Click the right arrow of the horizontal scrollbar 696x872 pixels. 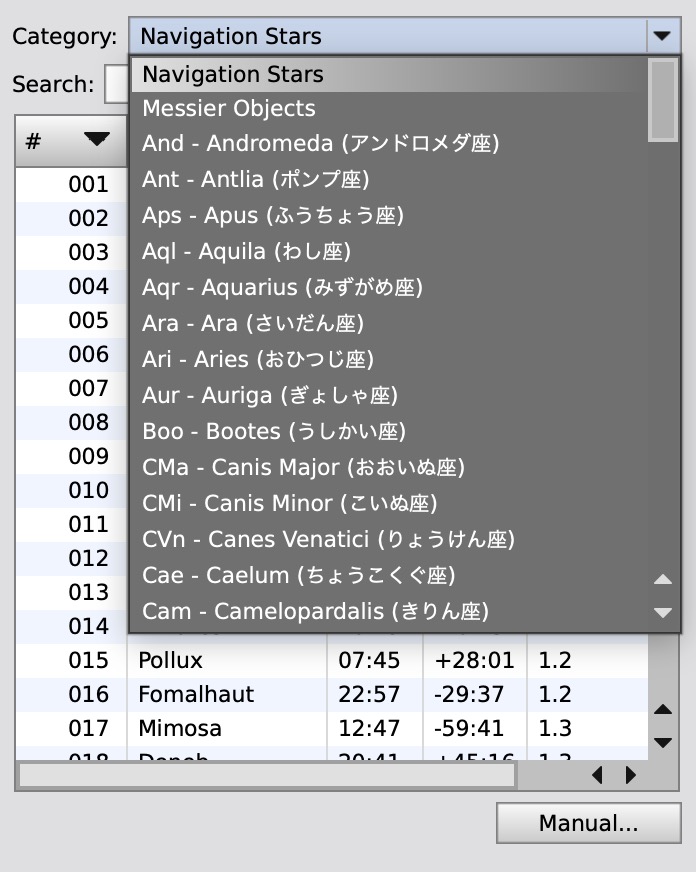point(630,775)
